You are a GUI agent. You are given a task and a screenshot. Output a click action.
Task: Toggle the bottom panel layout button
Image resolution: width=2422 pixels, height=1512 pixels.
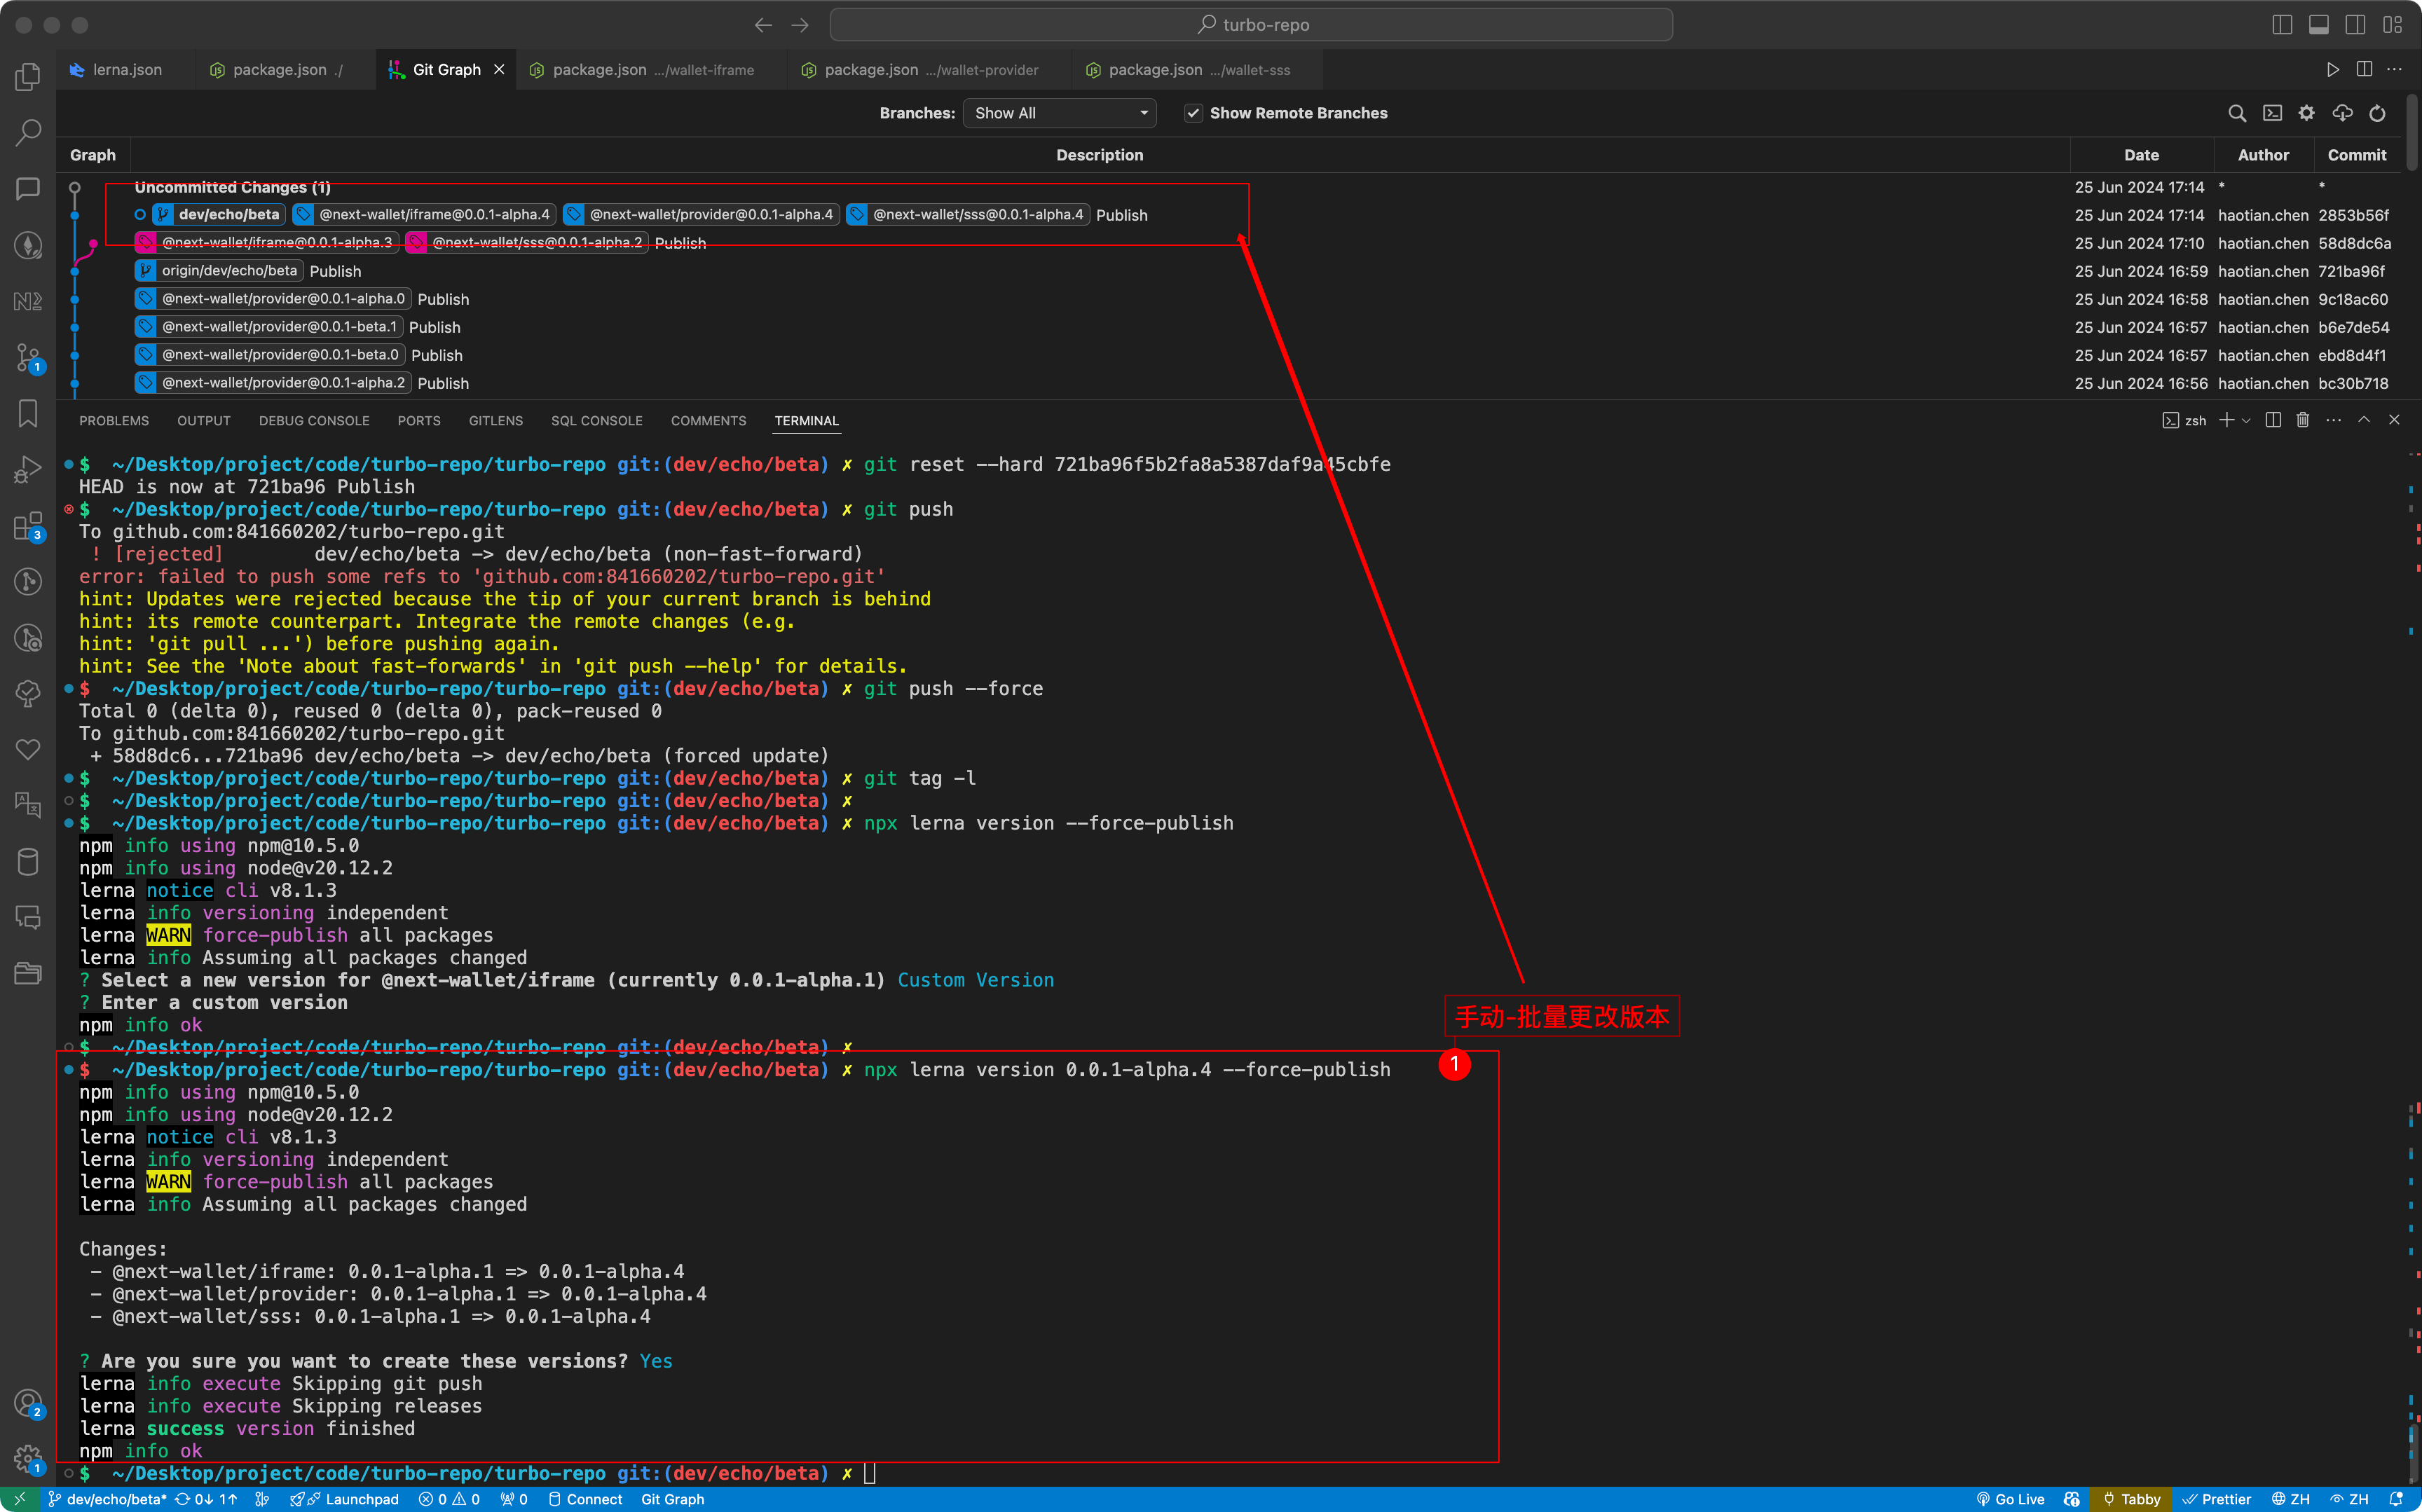2319,25
